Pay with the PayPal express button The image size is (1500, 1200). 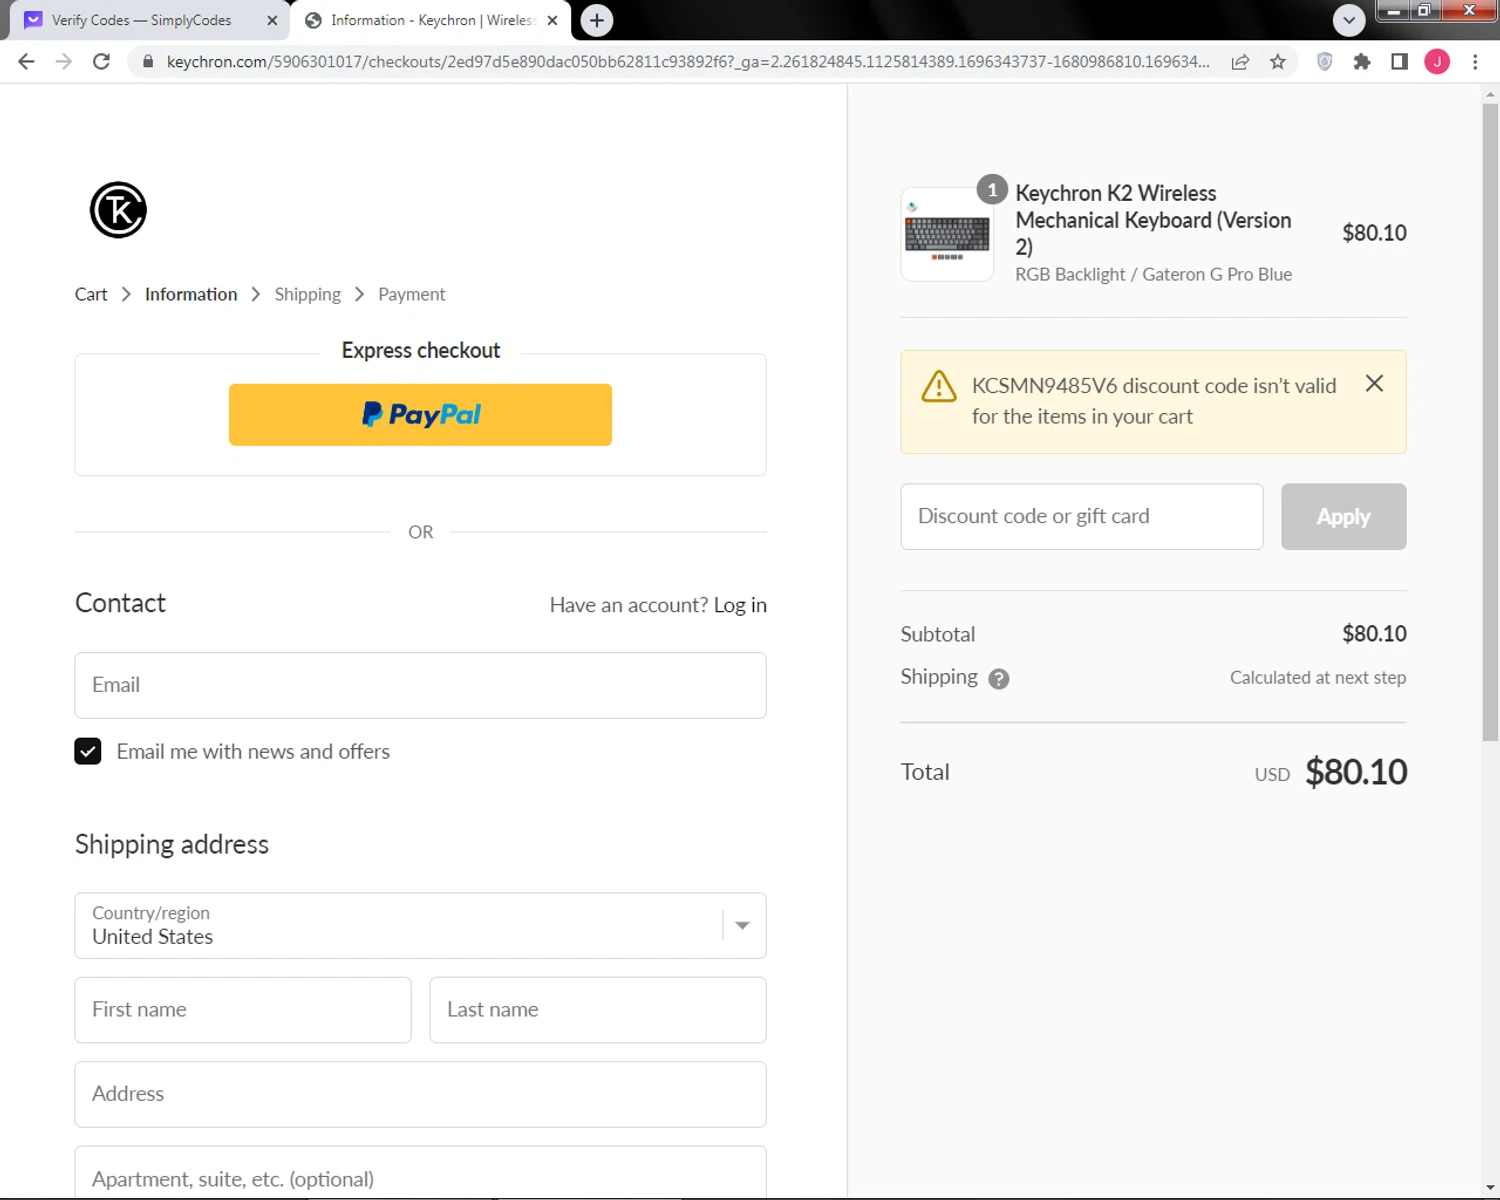coord(420,415)
